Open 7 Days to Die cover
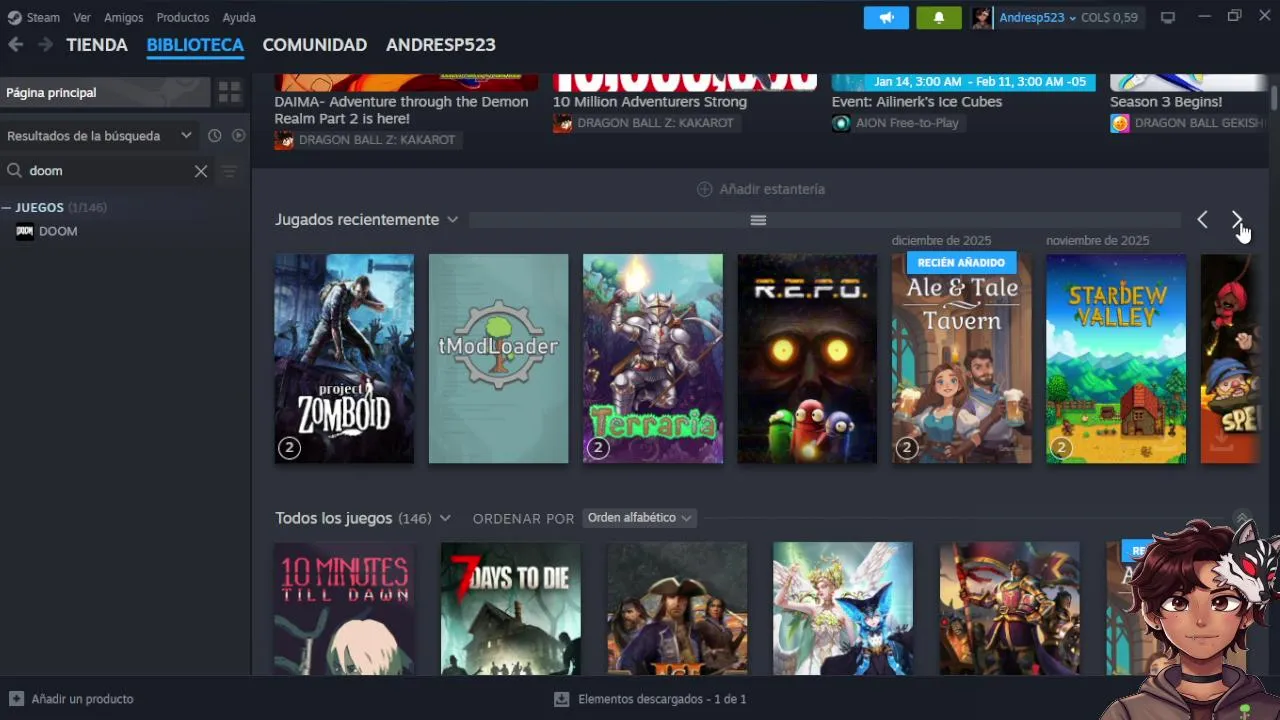 [x=511, y=608]
